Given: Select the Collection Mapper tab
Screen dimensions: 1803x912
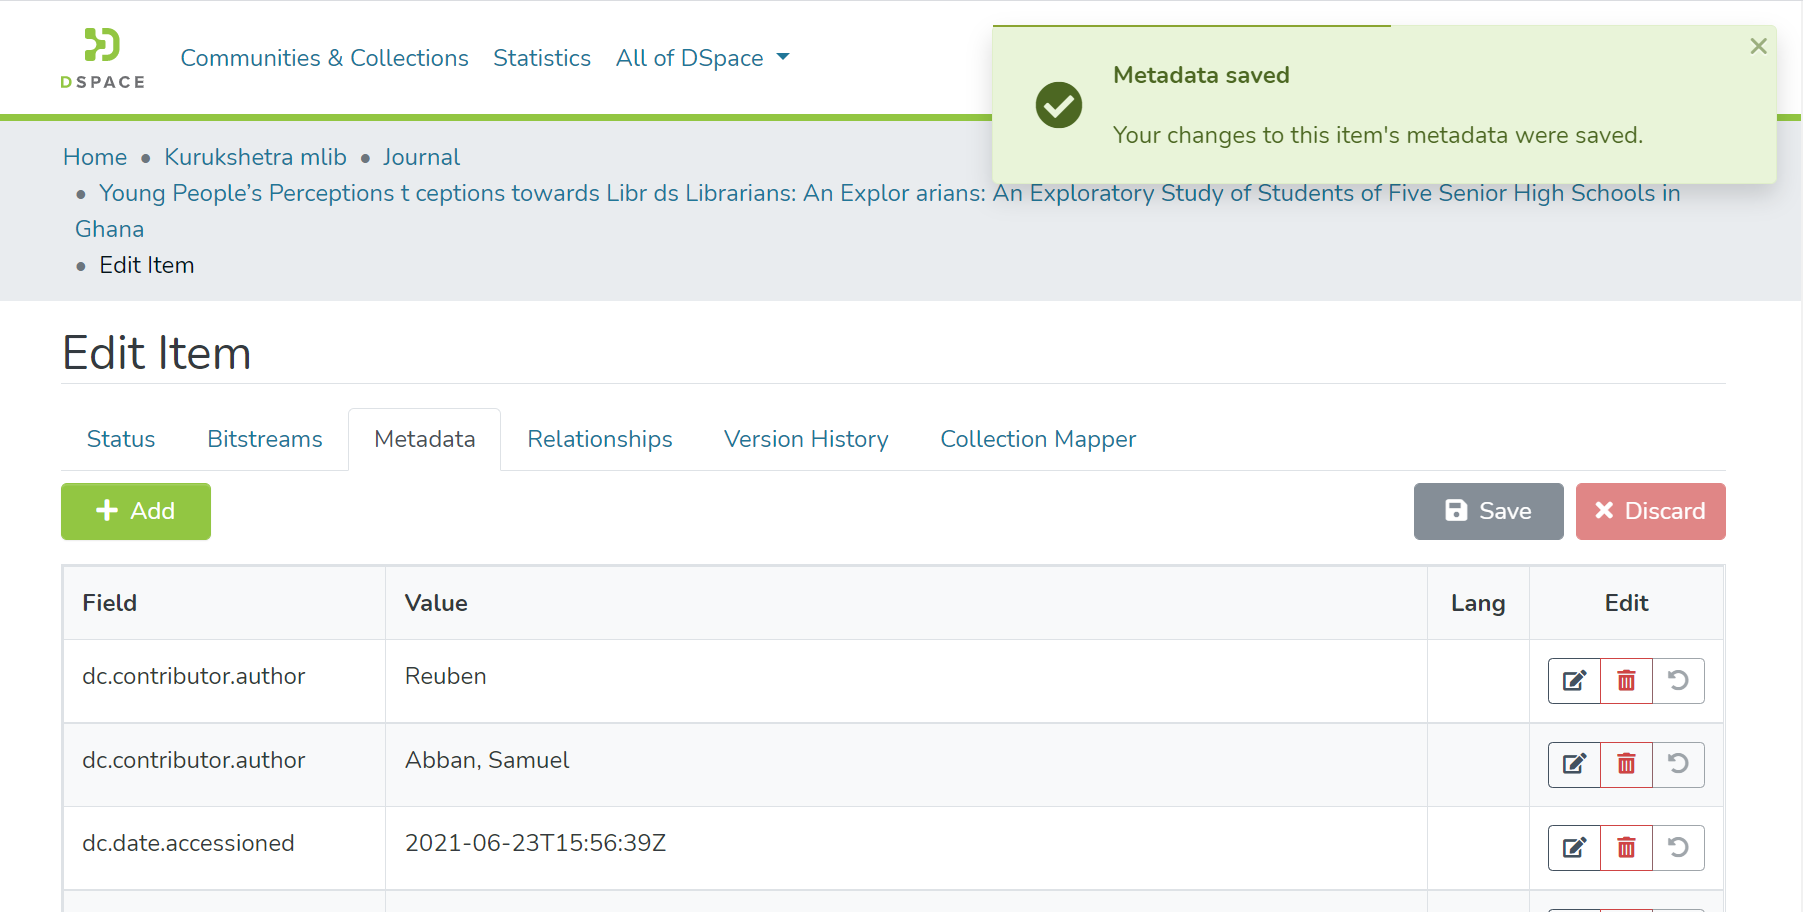Looking at the screenshot, I should [1038, 439].
